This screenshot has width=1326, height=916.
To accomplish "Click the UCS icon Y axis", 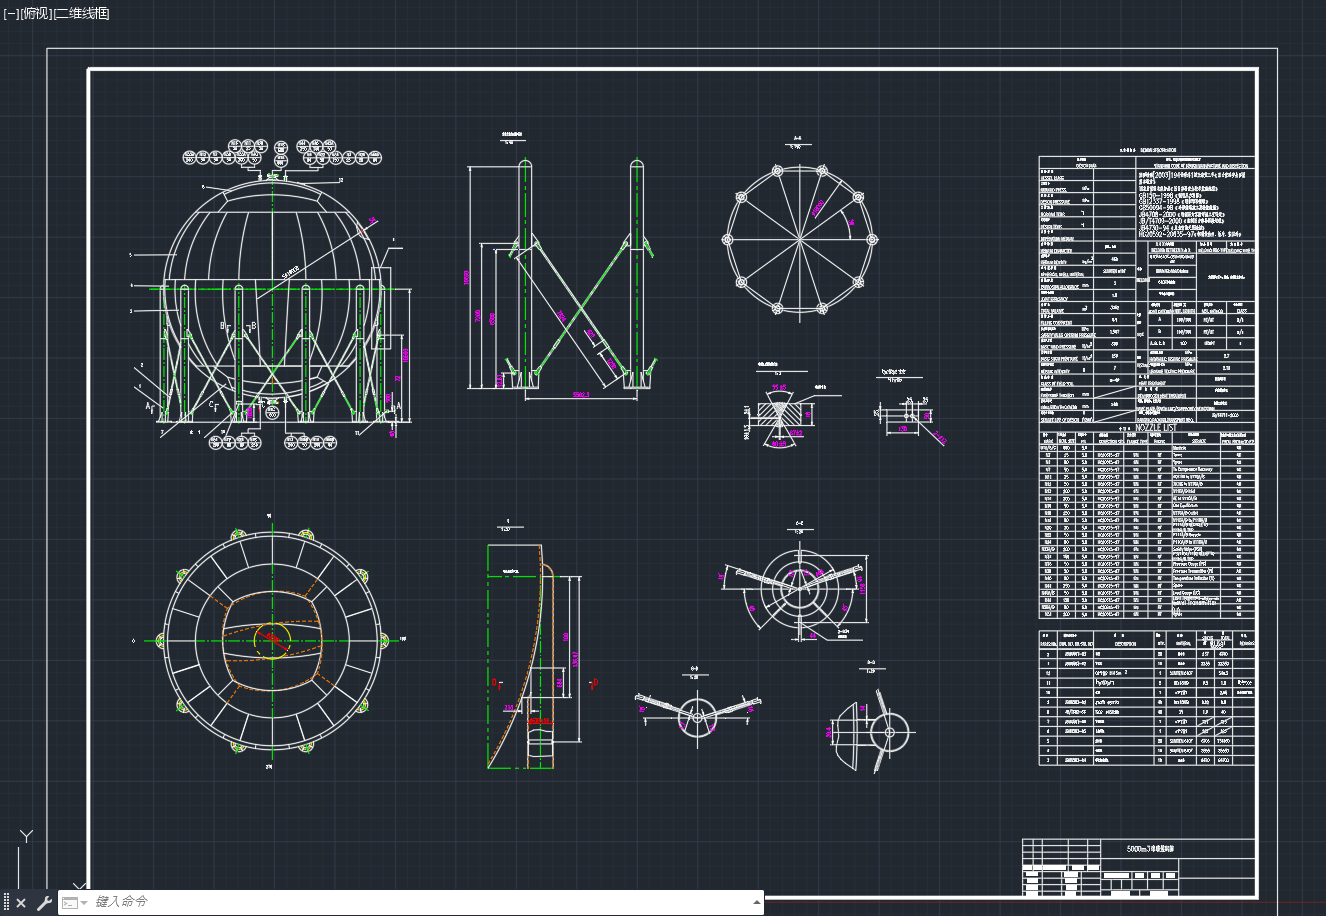I will (x=27, y=836).
